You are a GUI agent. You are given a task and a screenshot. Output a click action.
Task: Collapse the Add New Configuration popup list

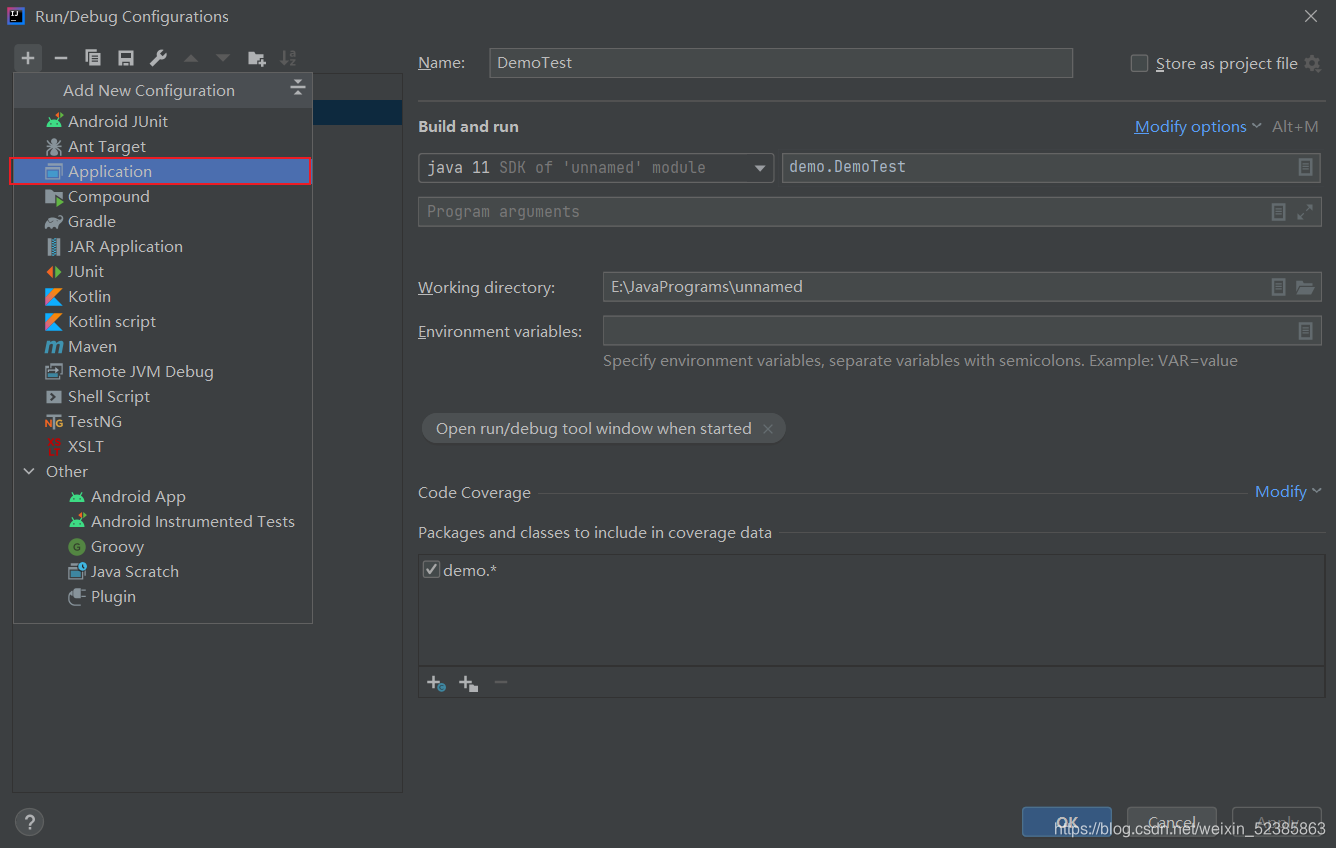(x=297, y=89)
